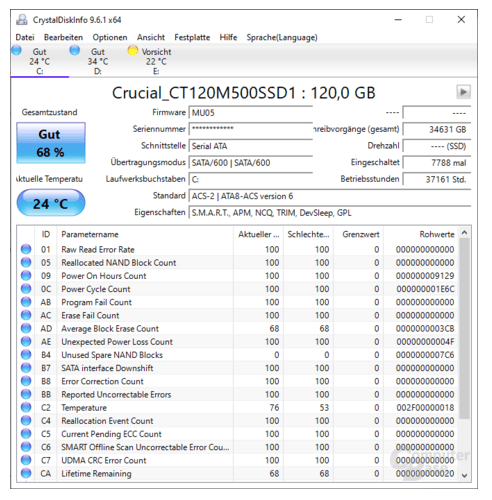Click the Firmware field MU05
This screenshot has height=500, width=492.
pyautogui.click(x=251, y=113)
